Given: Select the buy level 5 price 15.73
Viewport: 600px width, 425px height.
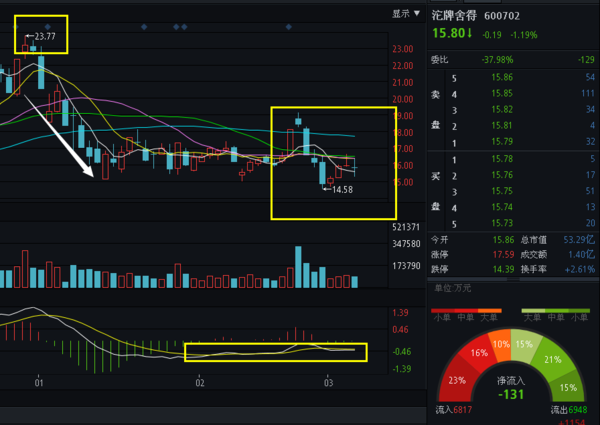Looking at the screenshot, I should [502, 222].
